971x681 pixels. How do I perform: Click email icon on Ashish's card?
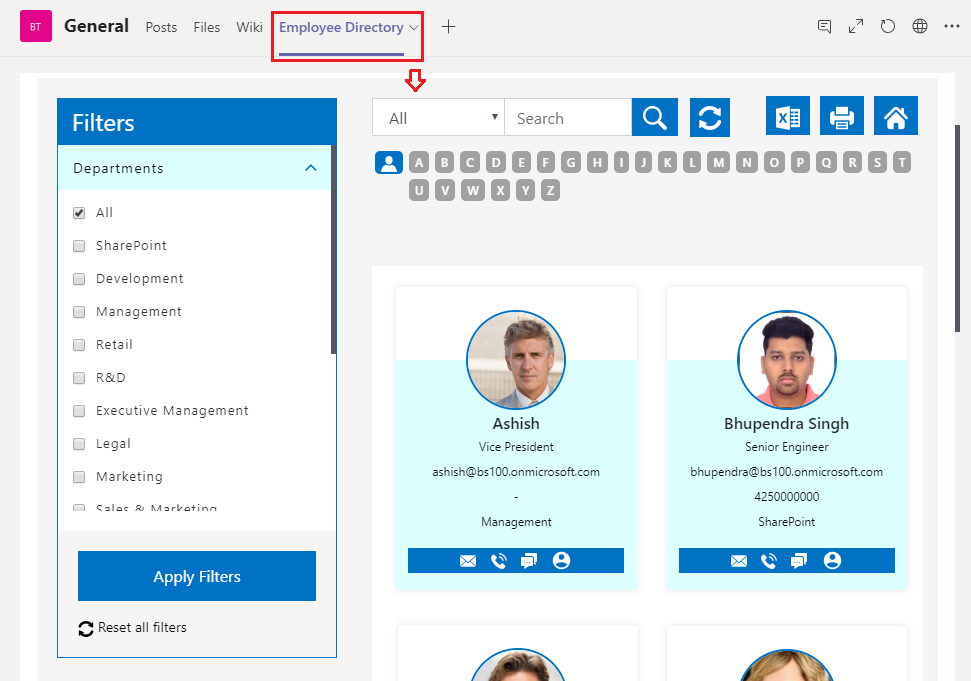click(468, 561)
